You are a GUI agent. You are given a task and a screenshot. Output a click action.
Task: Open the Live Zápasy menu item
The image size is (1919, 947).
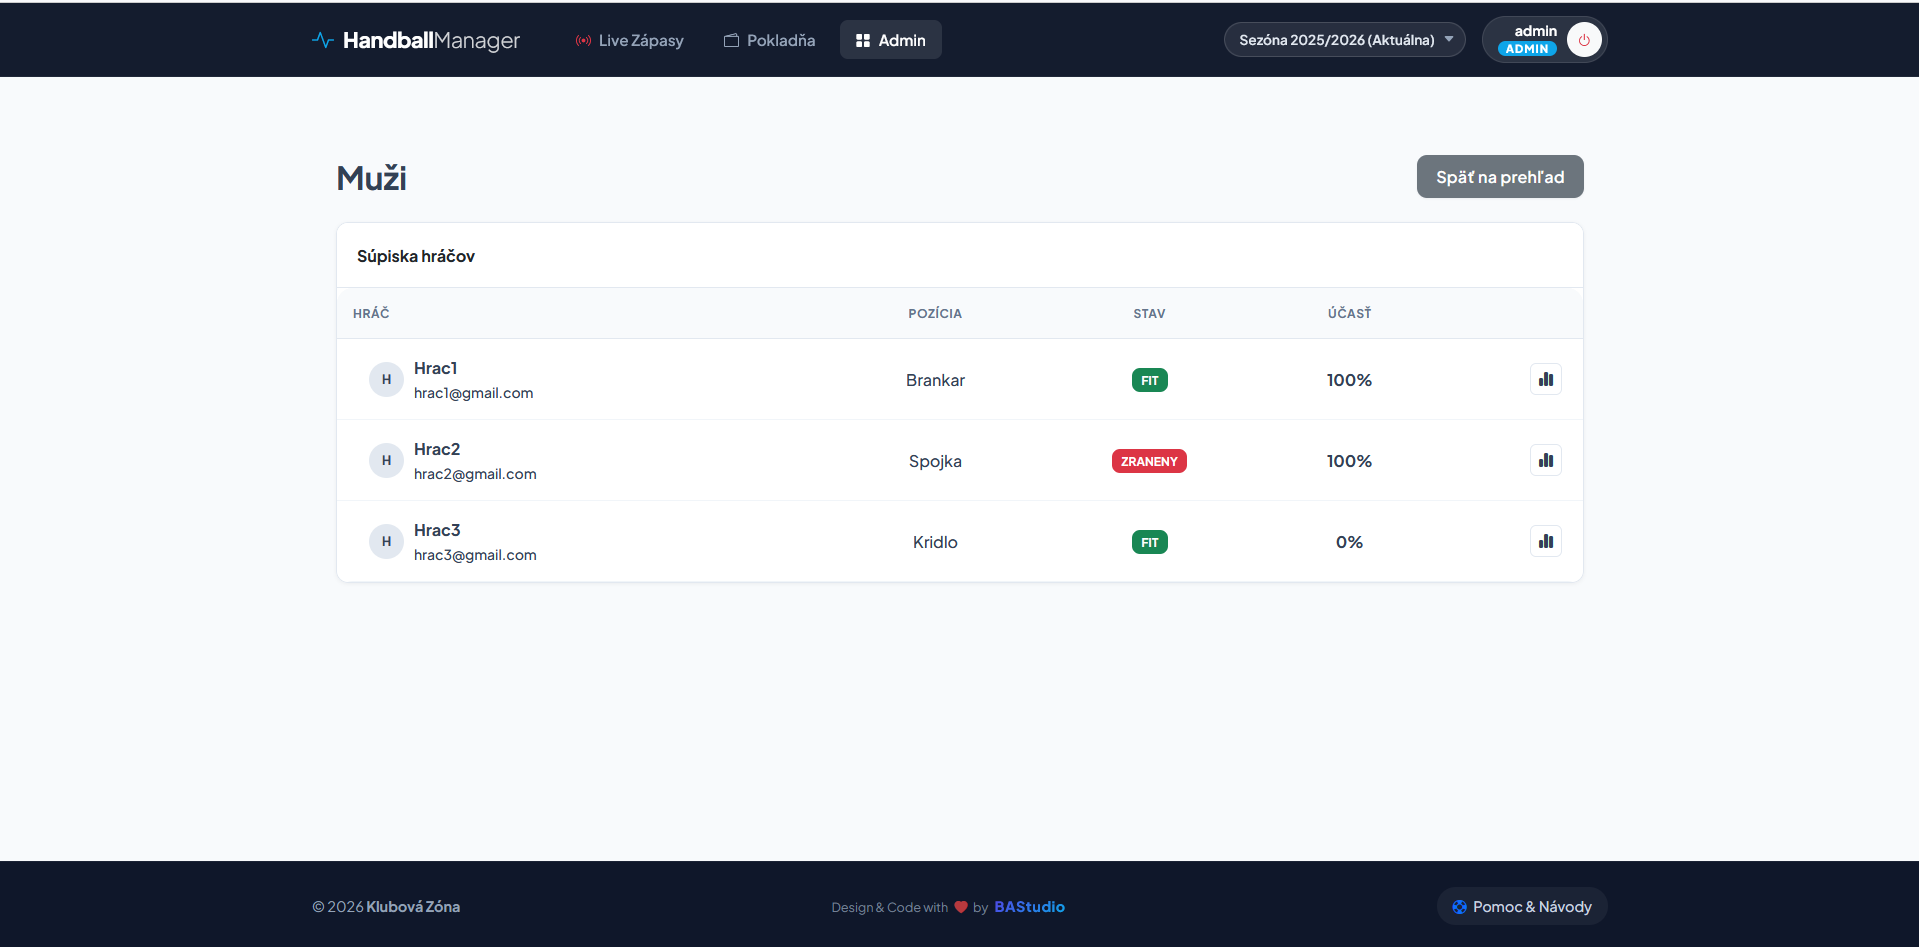coord(629,40)
